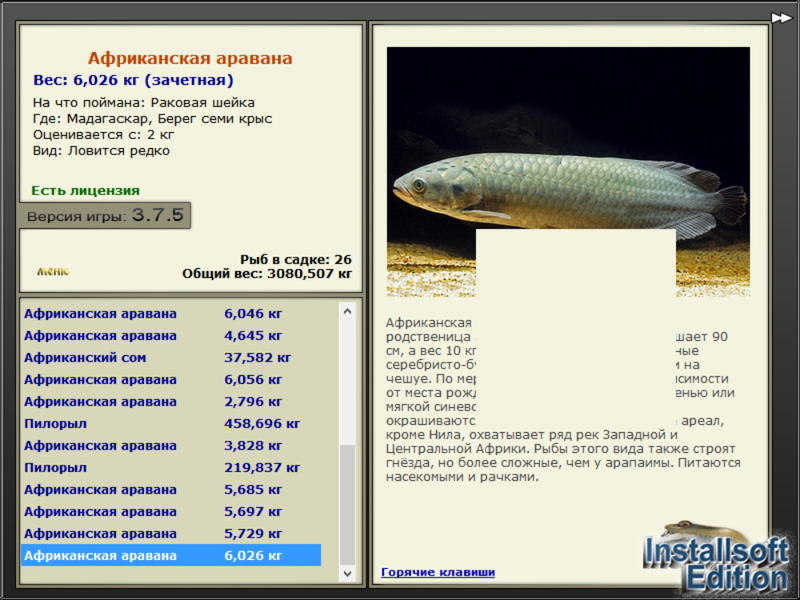Click the Африканская аравана fish title
This screenshot has height=600, width=800.
(x=190, y=58)
